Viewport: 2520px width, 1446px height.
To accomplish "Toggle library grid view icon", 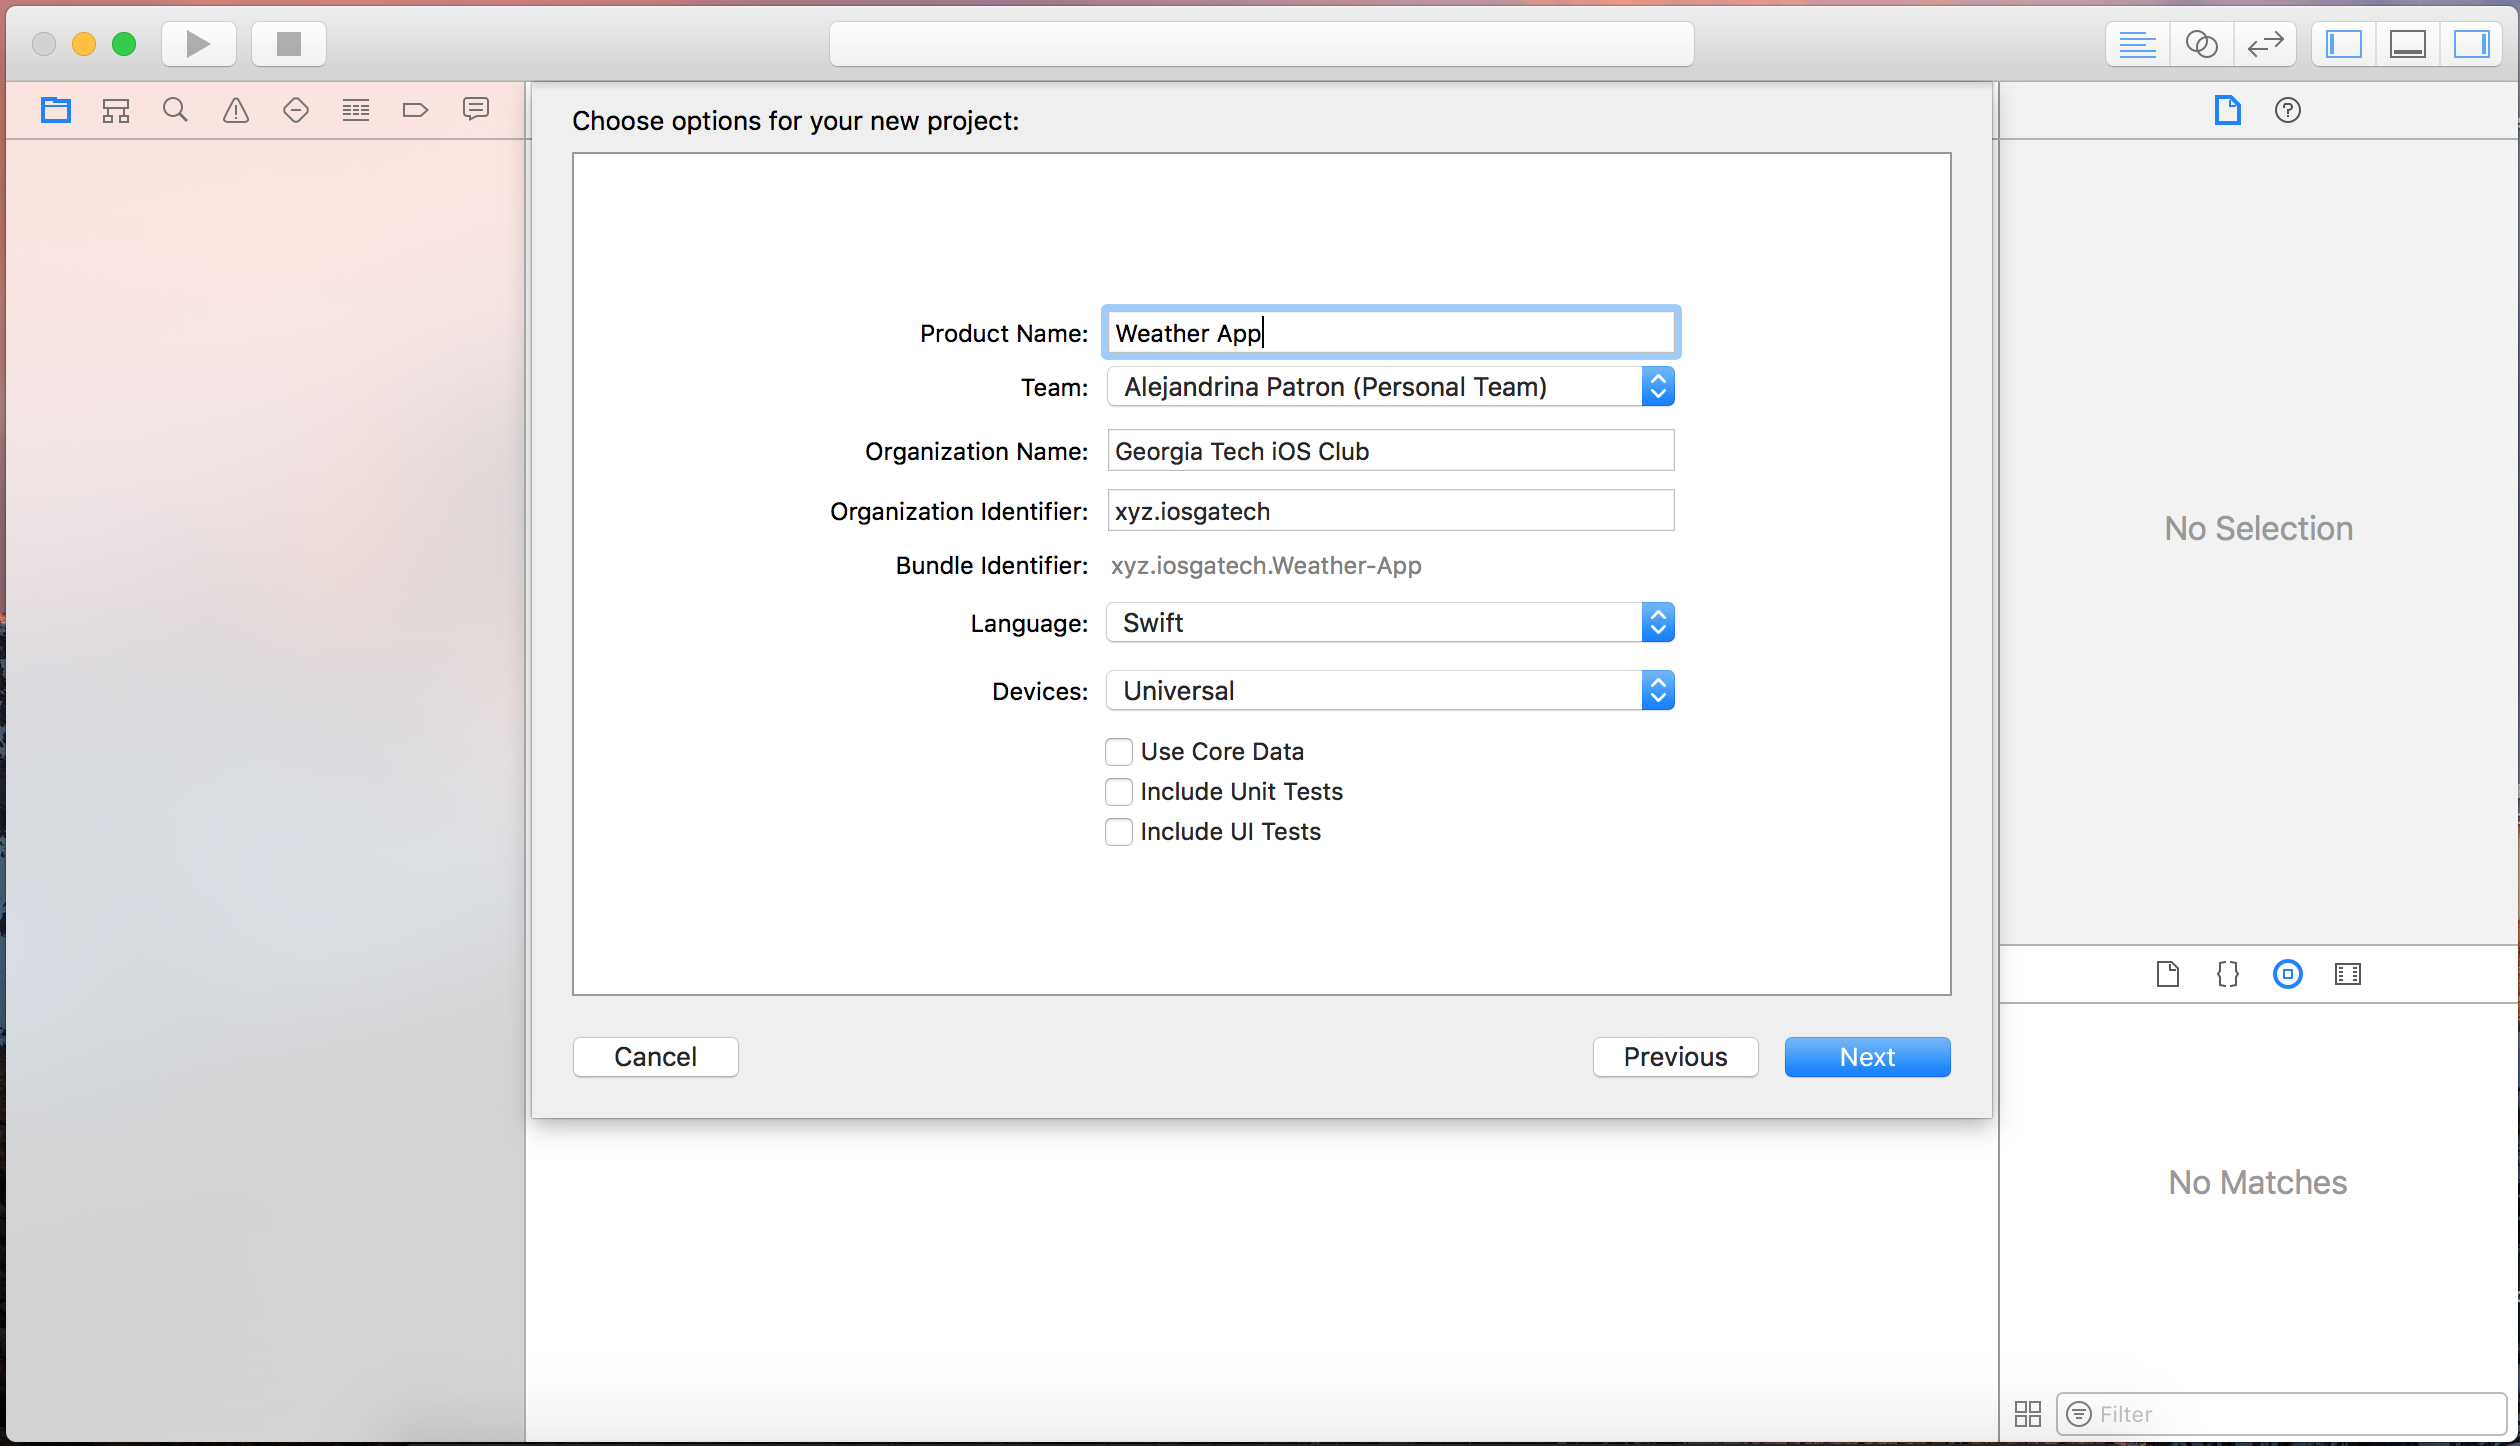I will pyautogui.click(x=2027, y=1414).
